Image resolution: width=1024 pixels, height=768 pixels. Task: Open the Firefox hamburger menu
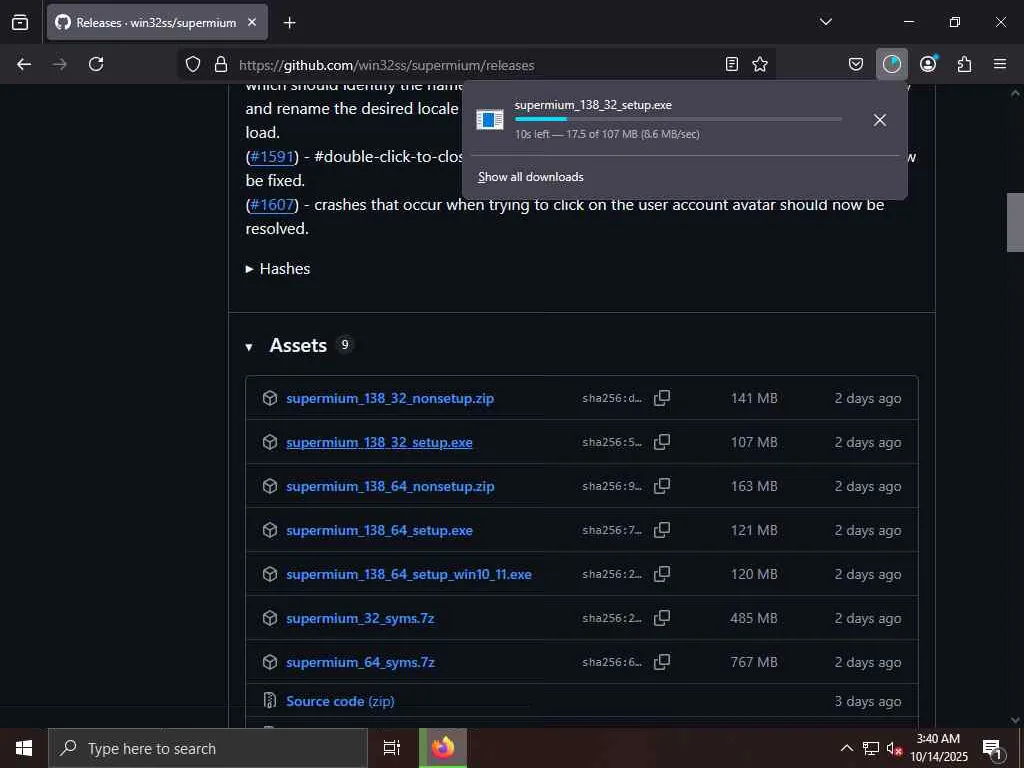point(1000,64)
